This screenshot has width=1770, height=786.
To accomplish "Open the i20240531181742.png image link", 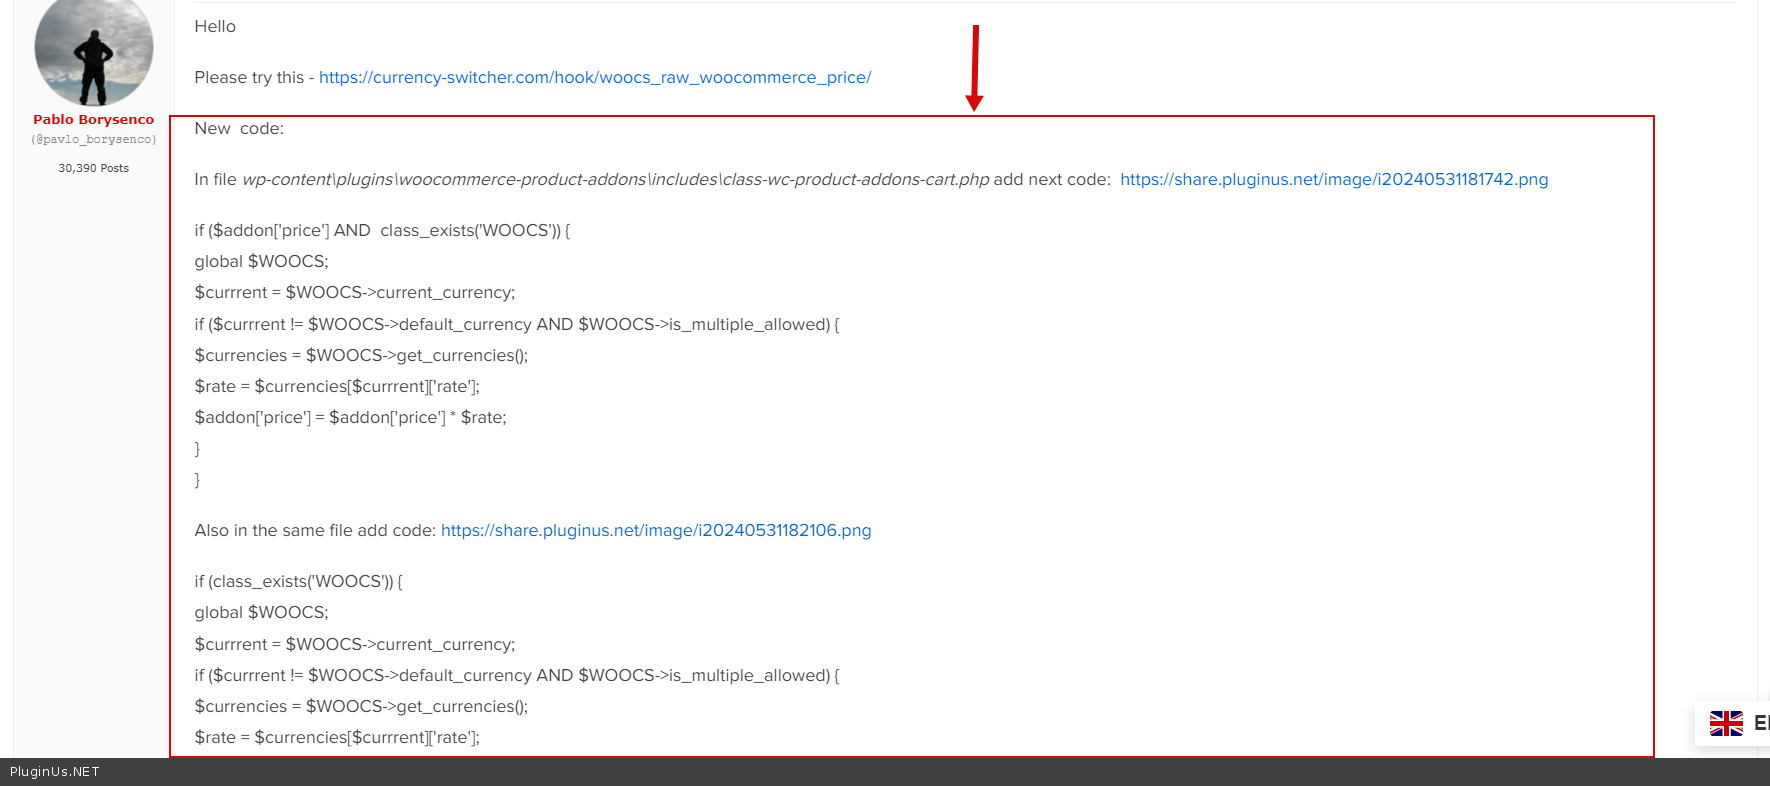I will [x=1333, y=179].
